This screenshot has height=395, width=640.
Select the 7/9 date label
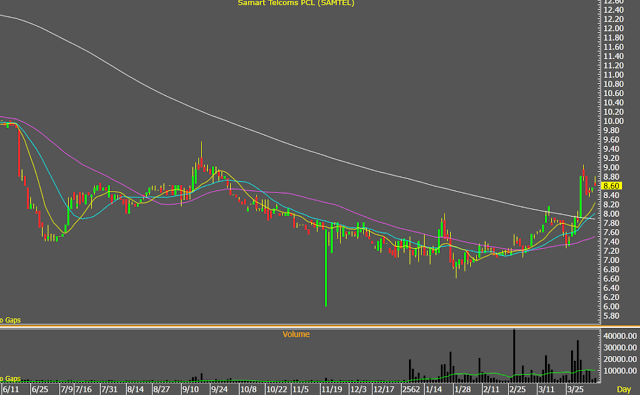[67, 389]
